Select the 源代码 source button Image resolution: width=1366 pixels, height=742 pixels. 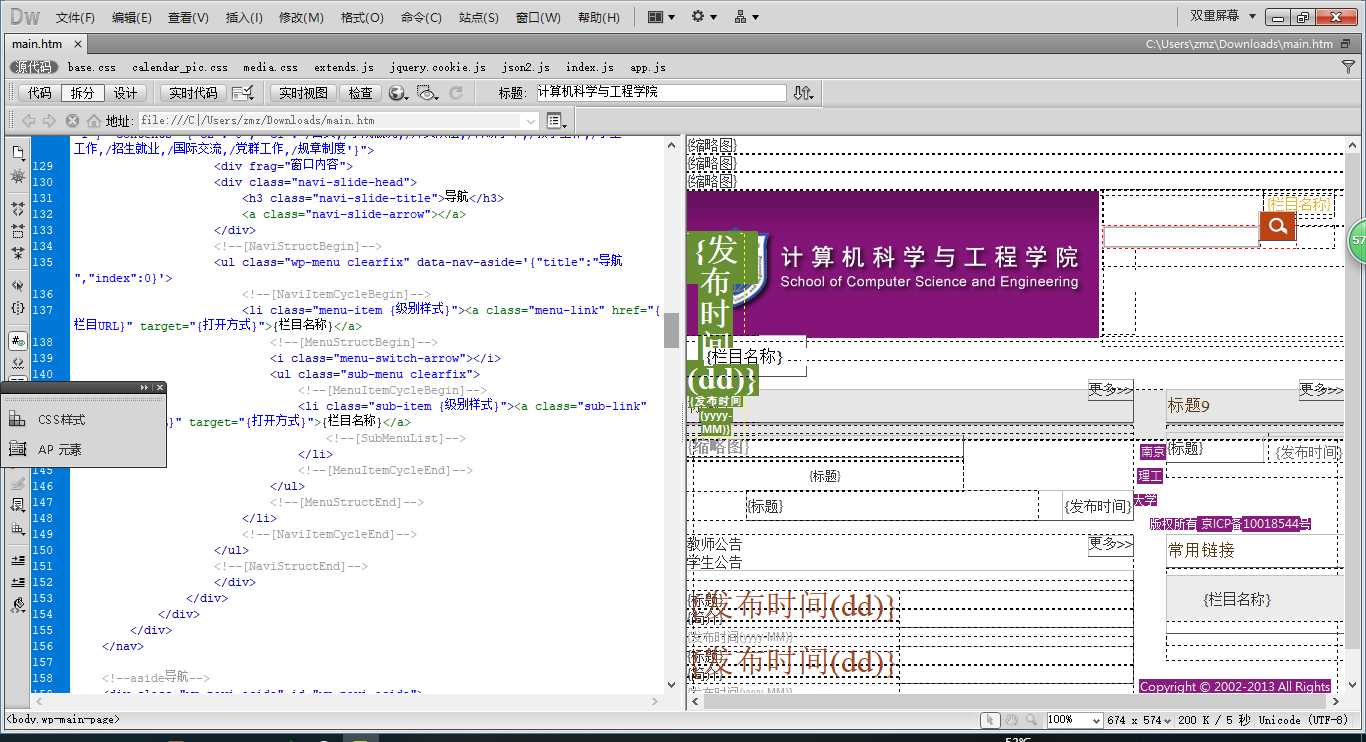32,67
